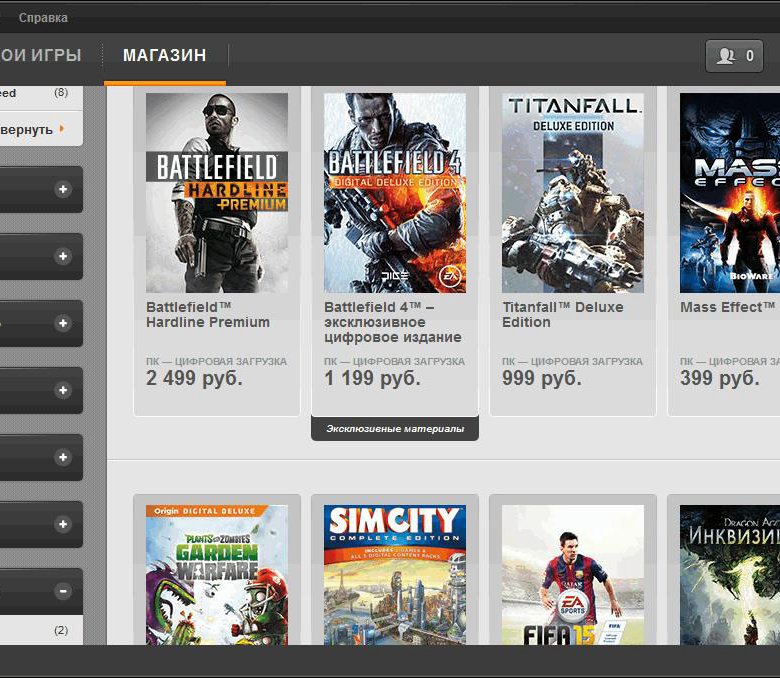Select the sidebar filter row with count (8)

click(x=41, y=95)
